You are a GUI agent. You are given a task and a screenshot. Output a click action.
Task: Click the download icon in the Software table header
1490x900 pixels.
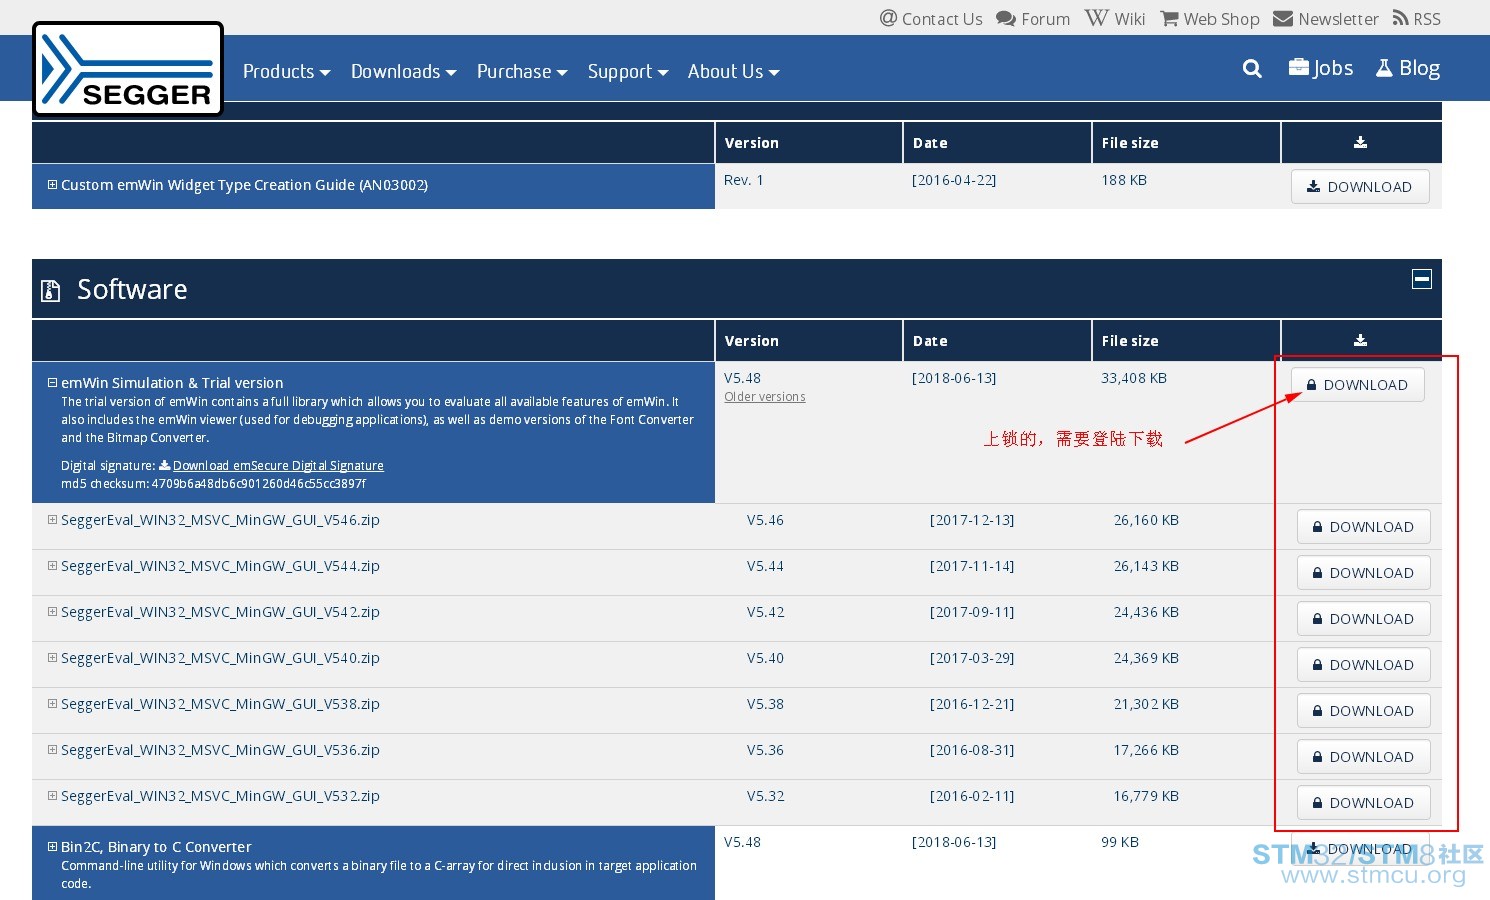1360,341
